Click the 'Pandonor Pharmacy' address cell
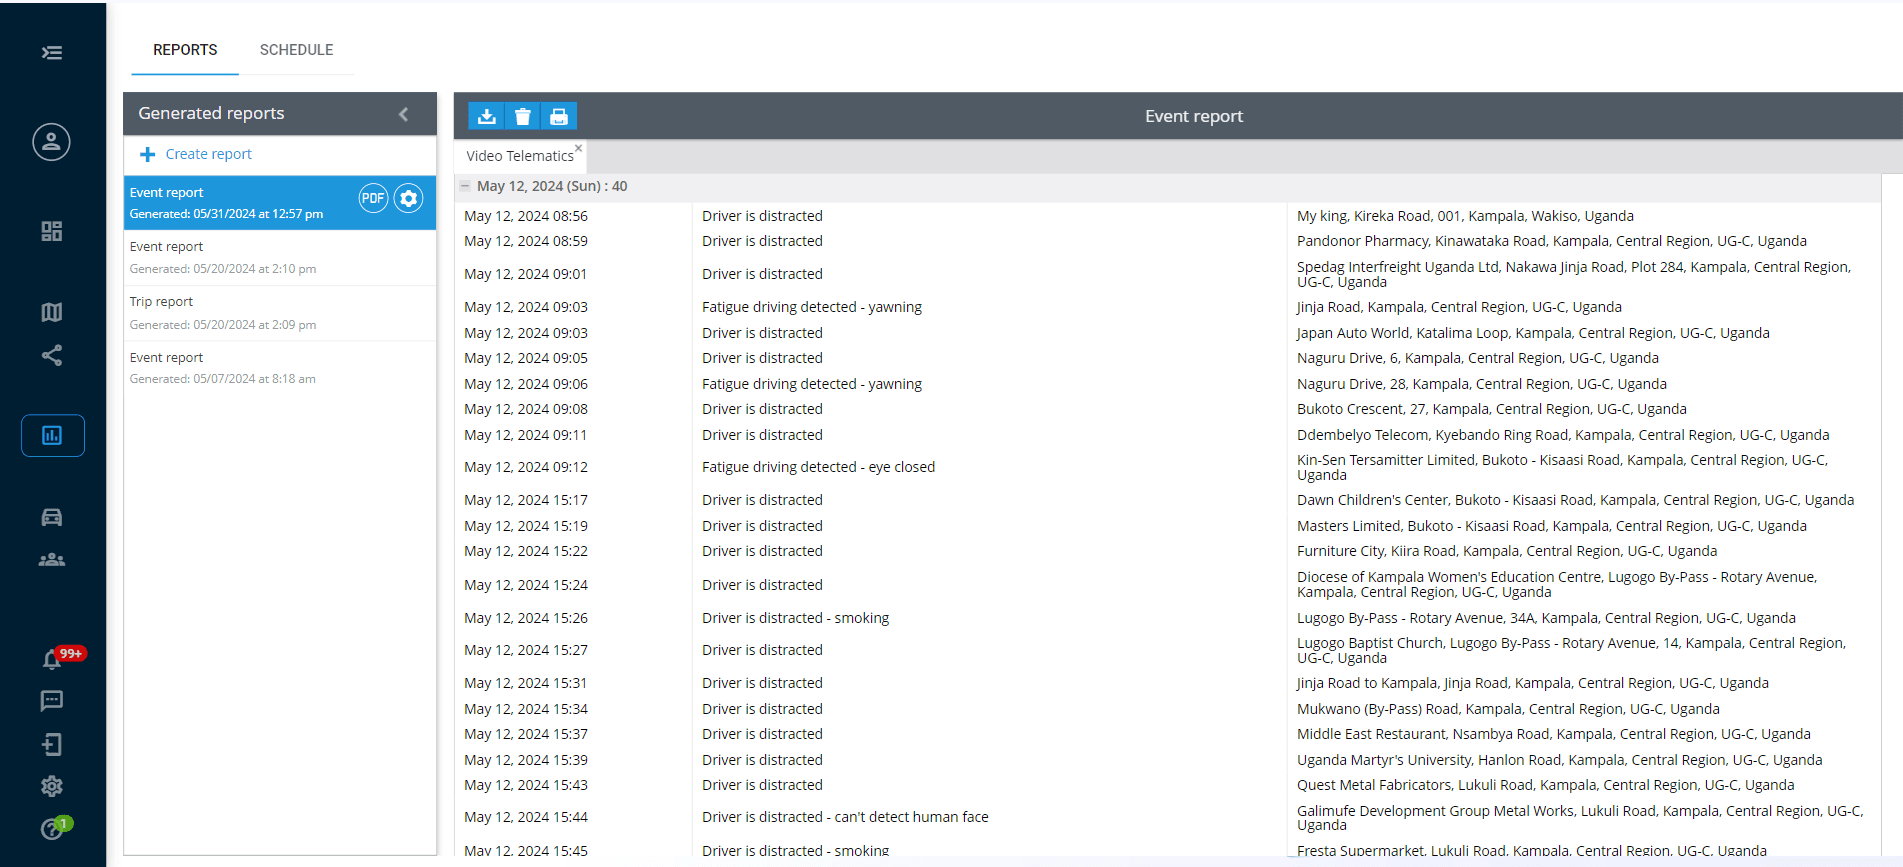The height and width of the screenshot is (867, 1903). pos(1552,241)
